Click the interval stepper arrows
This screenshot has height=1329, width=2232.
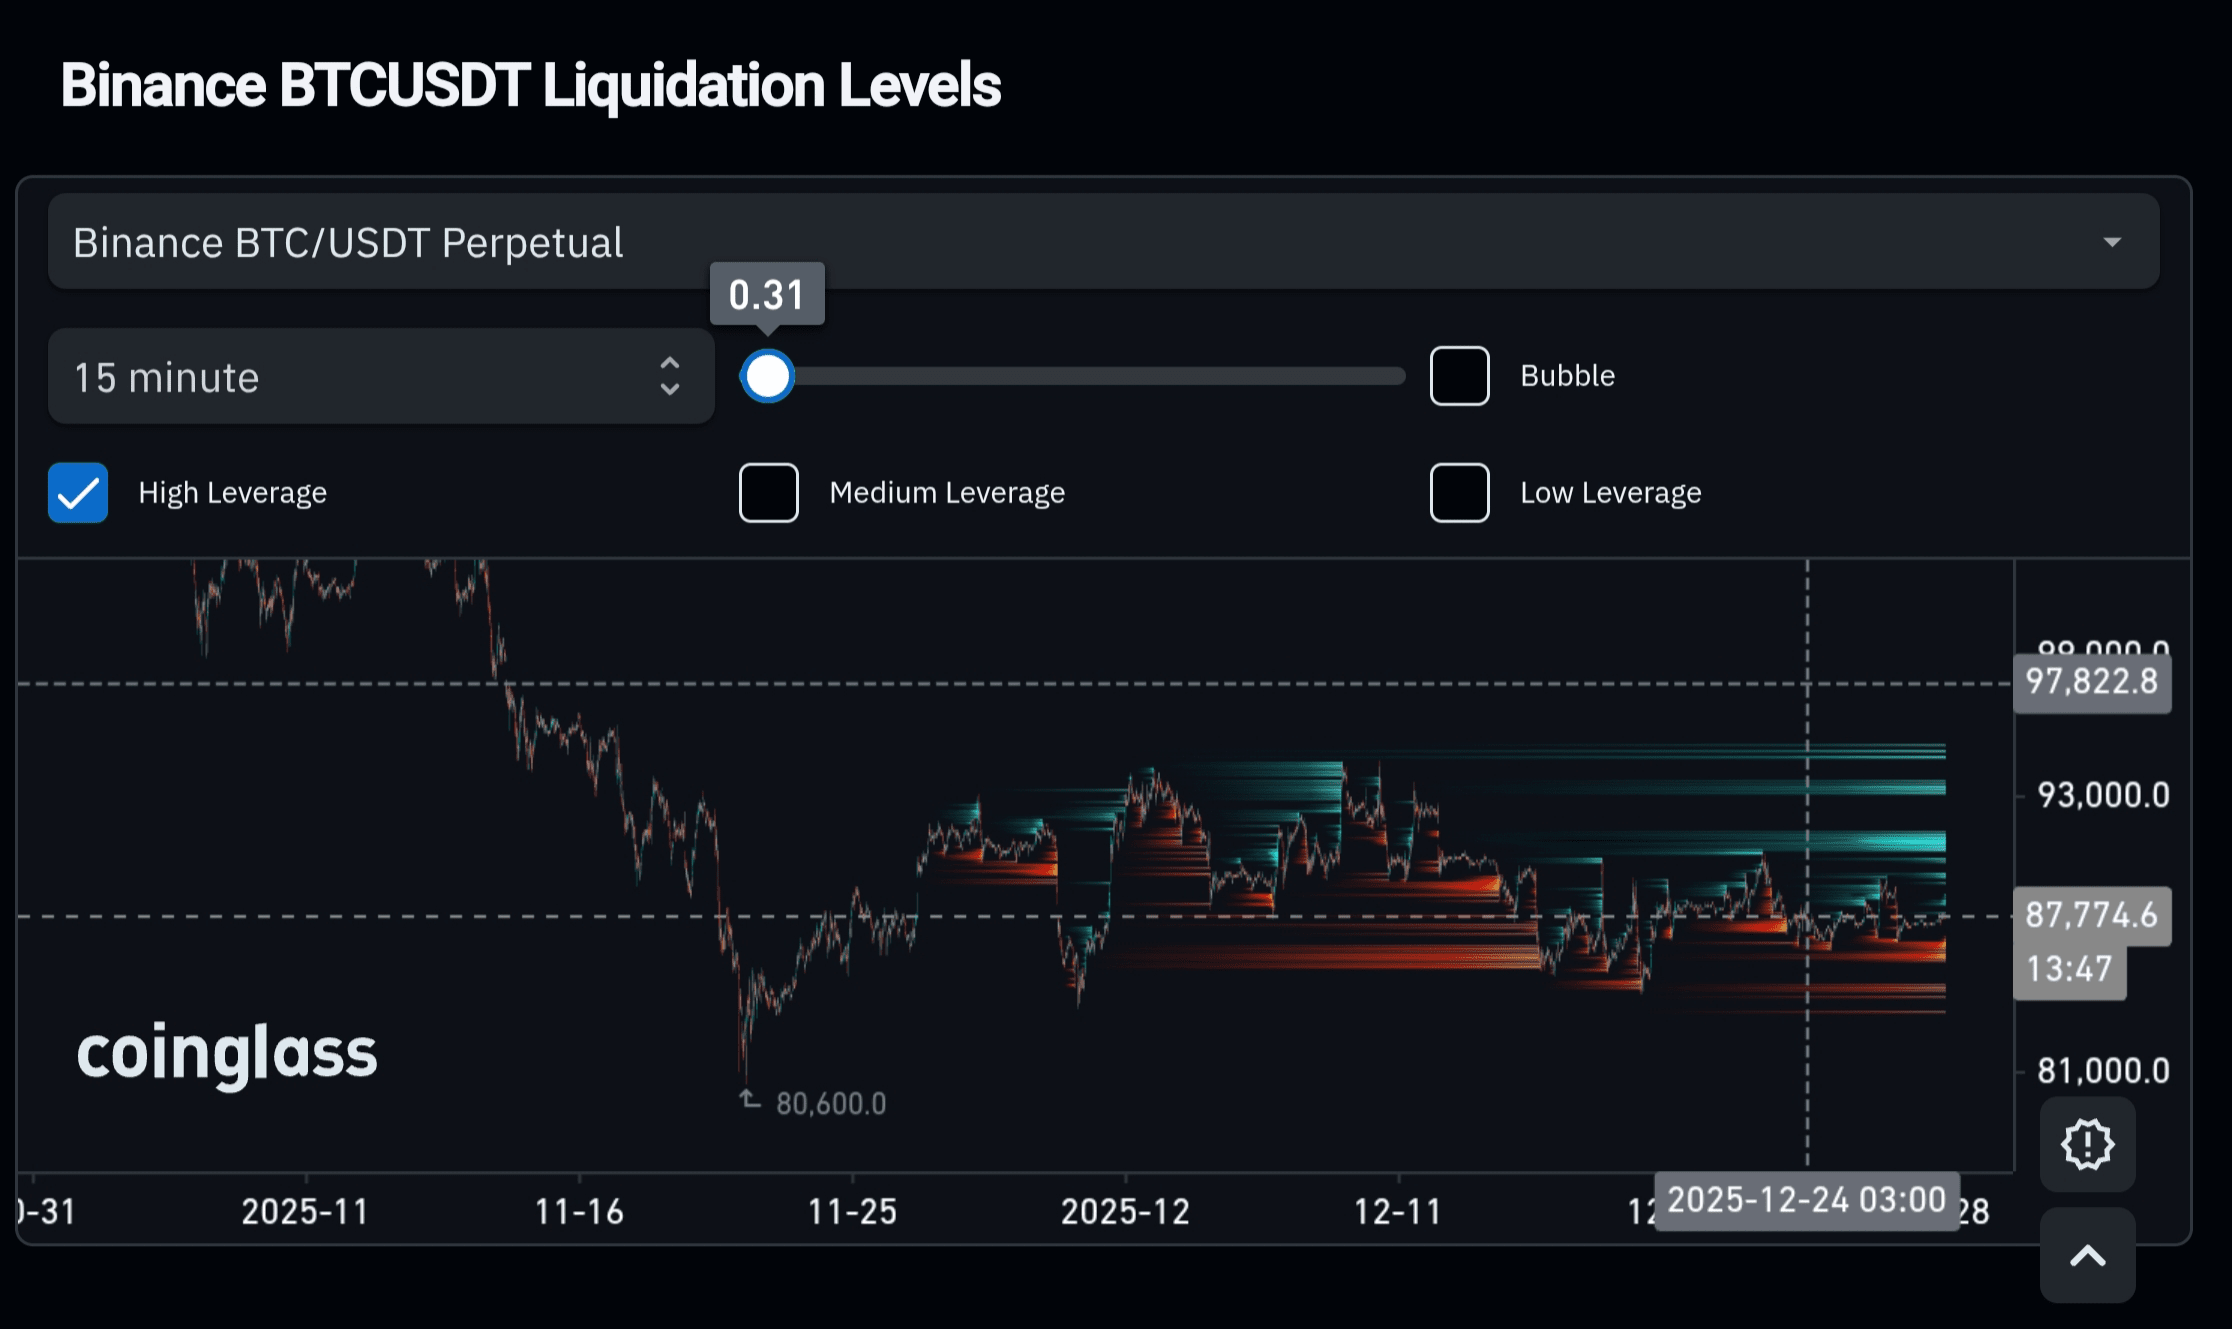click(x=670, y=377)
